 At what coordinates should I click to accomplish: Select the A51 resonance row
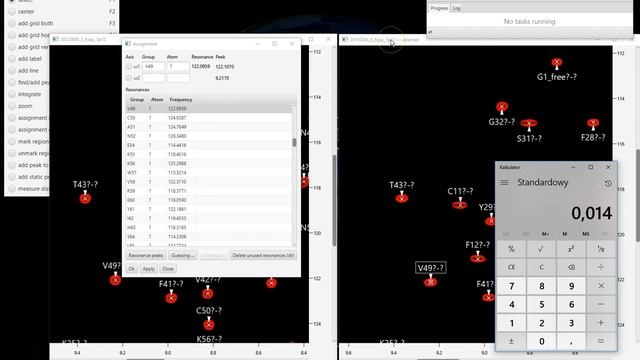coord(209,127)
